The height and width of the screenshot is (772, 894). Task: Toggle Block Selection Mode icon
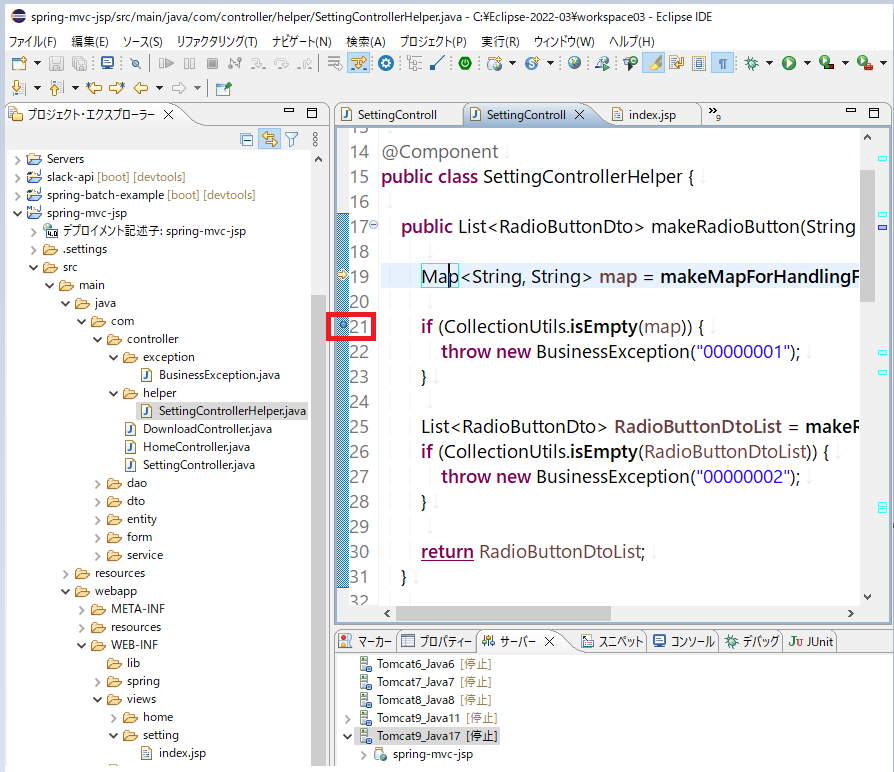point(699,63)
